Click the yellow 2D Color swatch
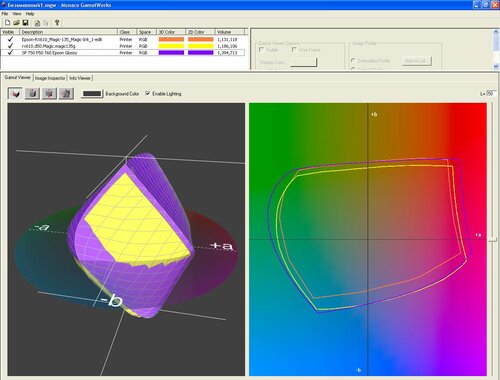Viewport: 500px width, 380px height. click(x=201, y=46)
